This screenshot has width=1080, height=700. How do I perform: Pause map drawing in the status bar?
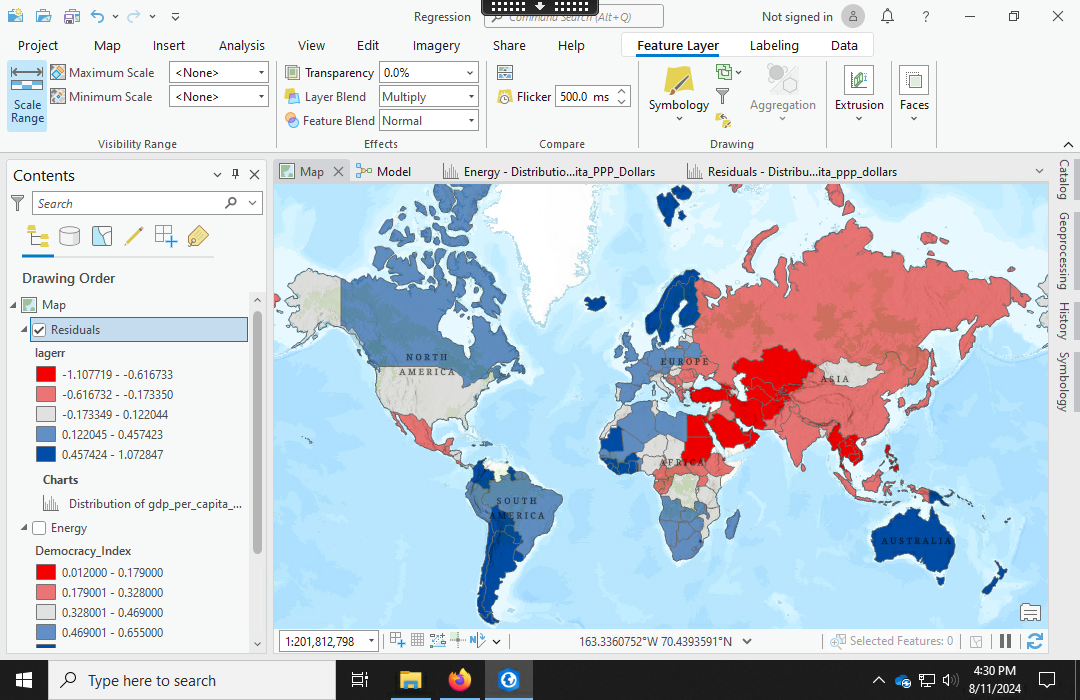click(x=1006, y=641)
